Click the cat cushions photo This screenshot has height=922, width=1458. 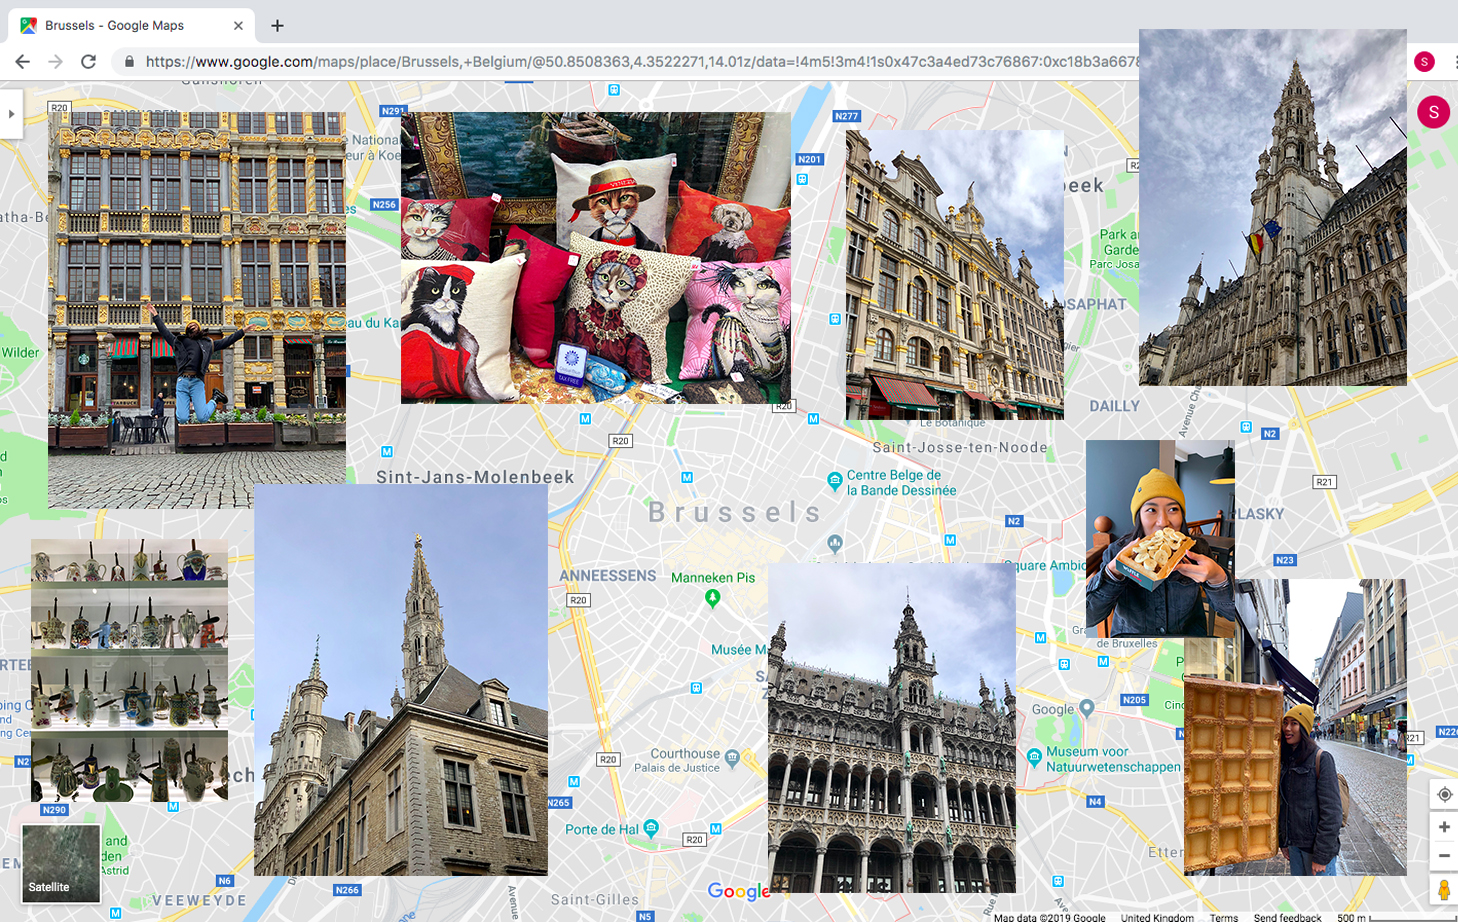click(x=596, y=258)
